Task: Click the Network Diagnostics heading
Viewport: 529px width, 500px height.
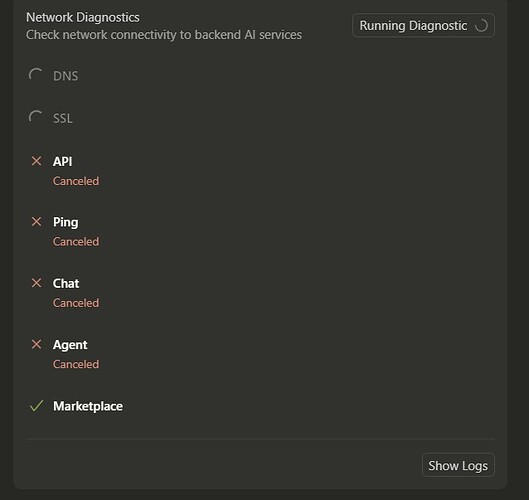Action: 83,18
